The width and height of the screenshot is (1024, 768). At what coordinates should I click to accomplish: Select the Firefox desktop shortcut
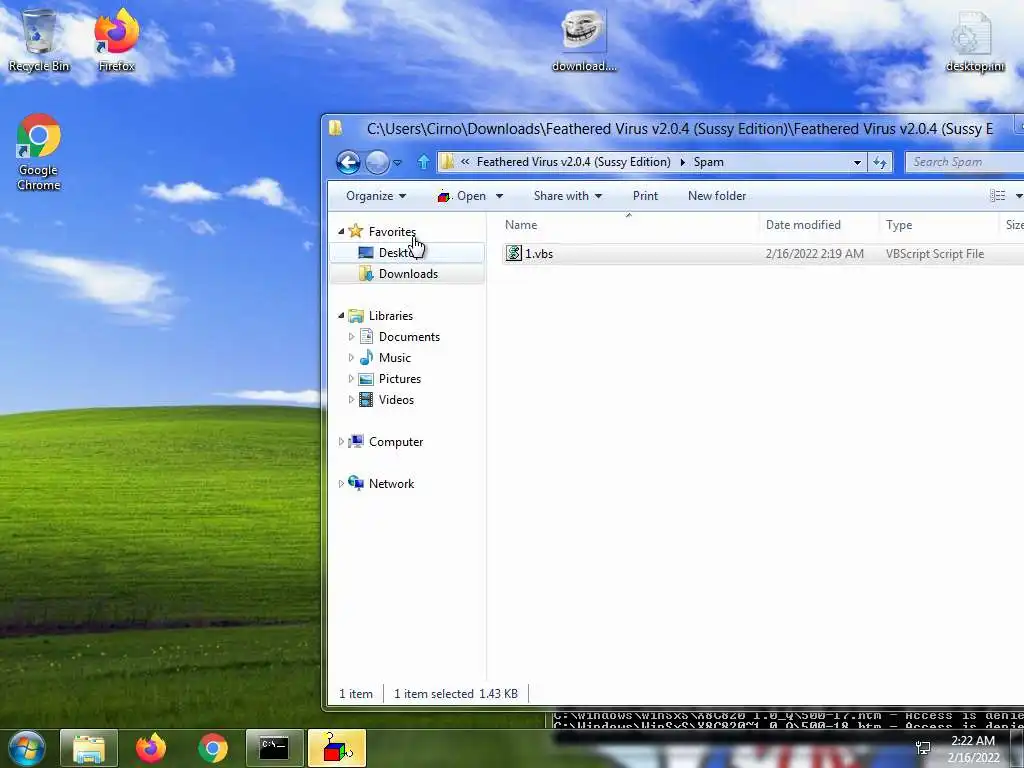[116, 39]
